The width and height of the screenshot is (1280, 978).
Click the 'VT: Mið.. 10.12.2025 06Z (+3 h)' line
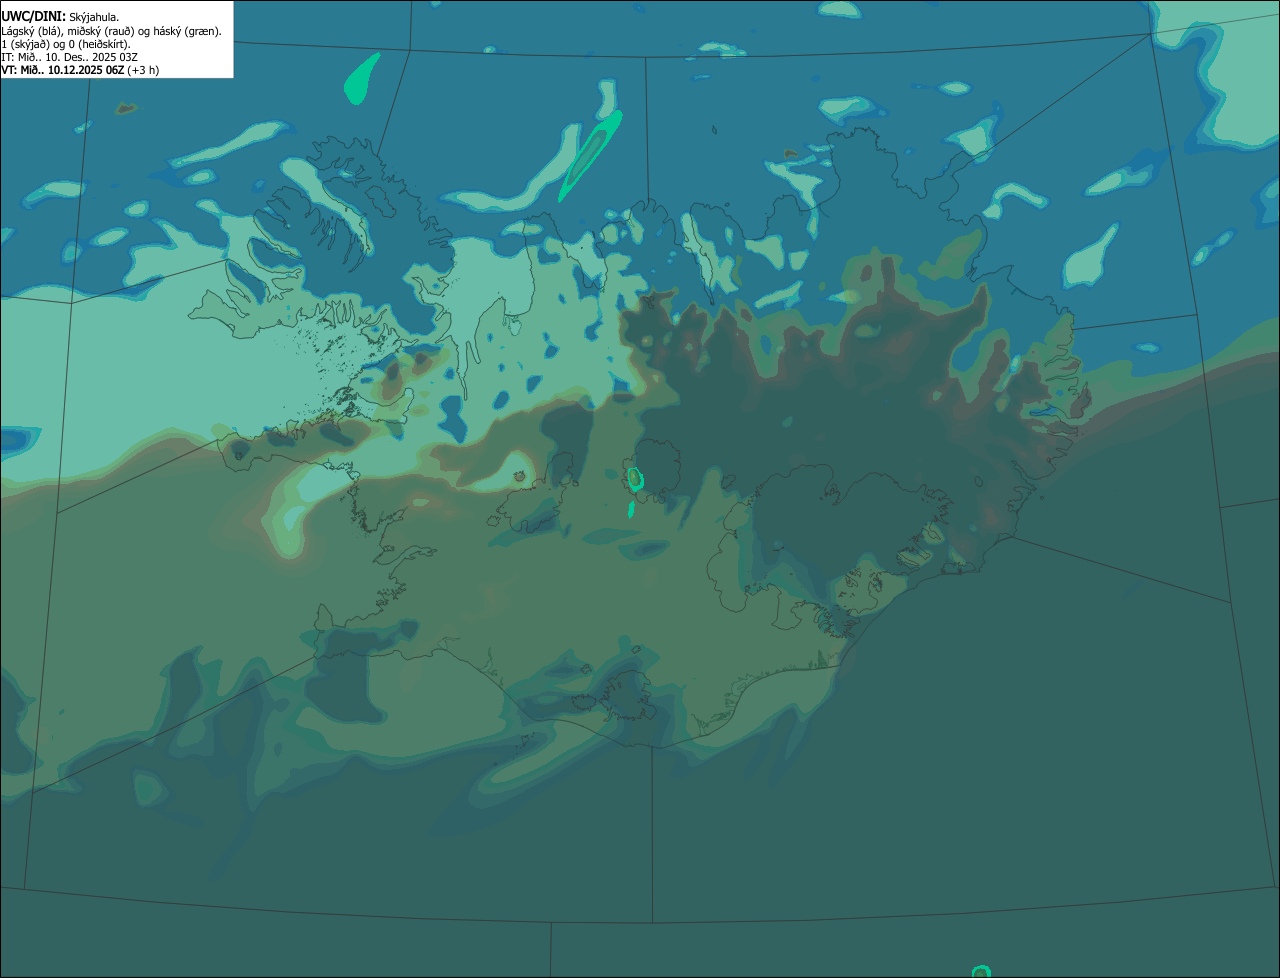(80, 70)
